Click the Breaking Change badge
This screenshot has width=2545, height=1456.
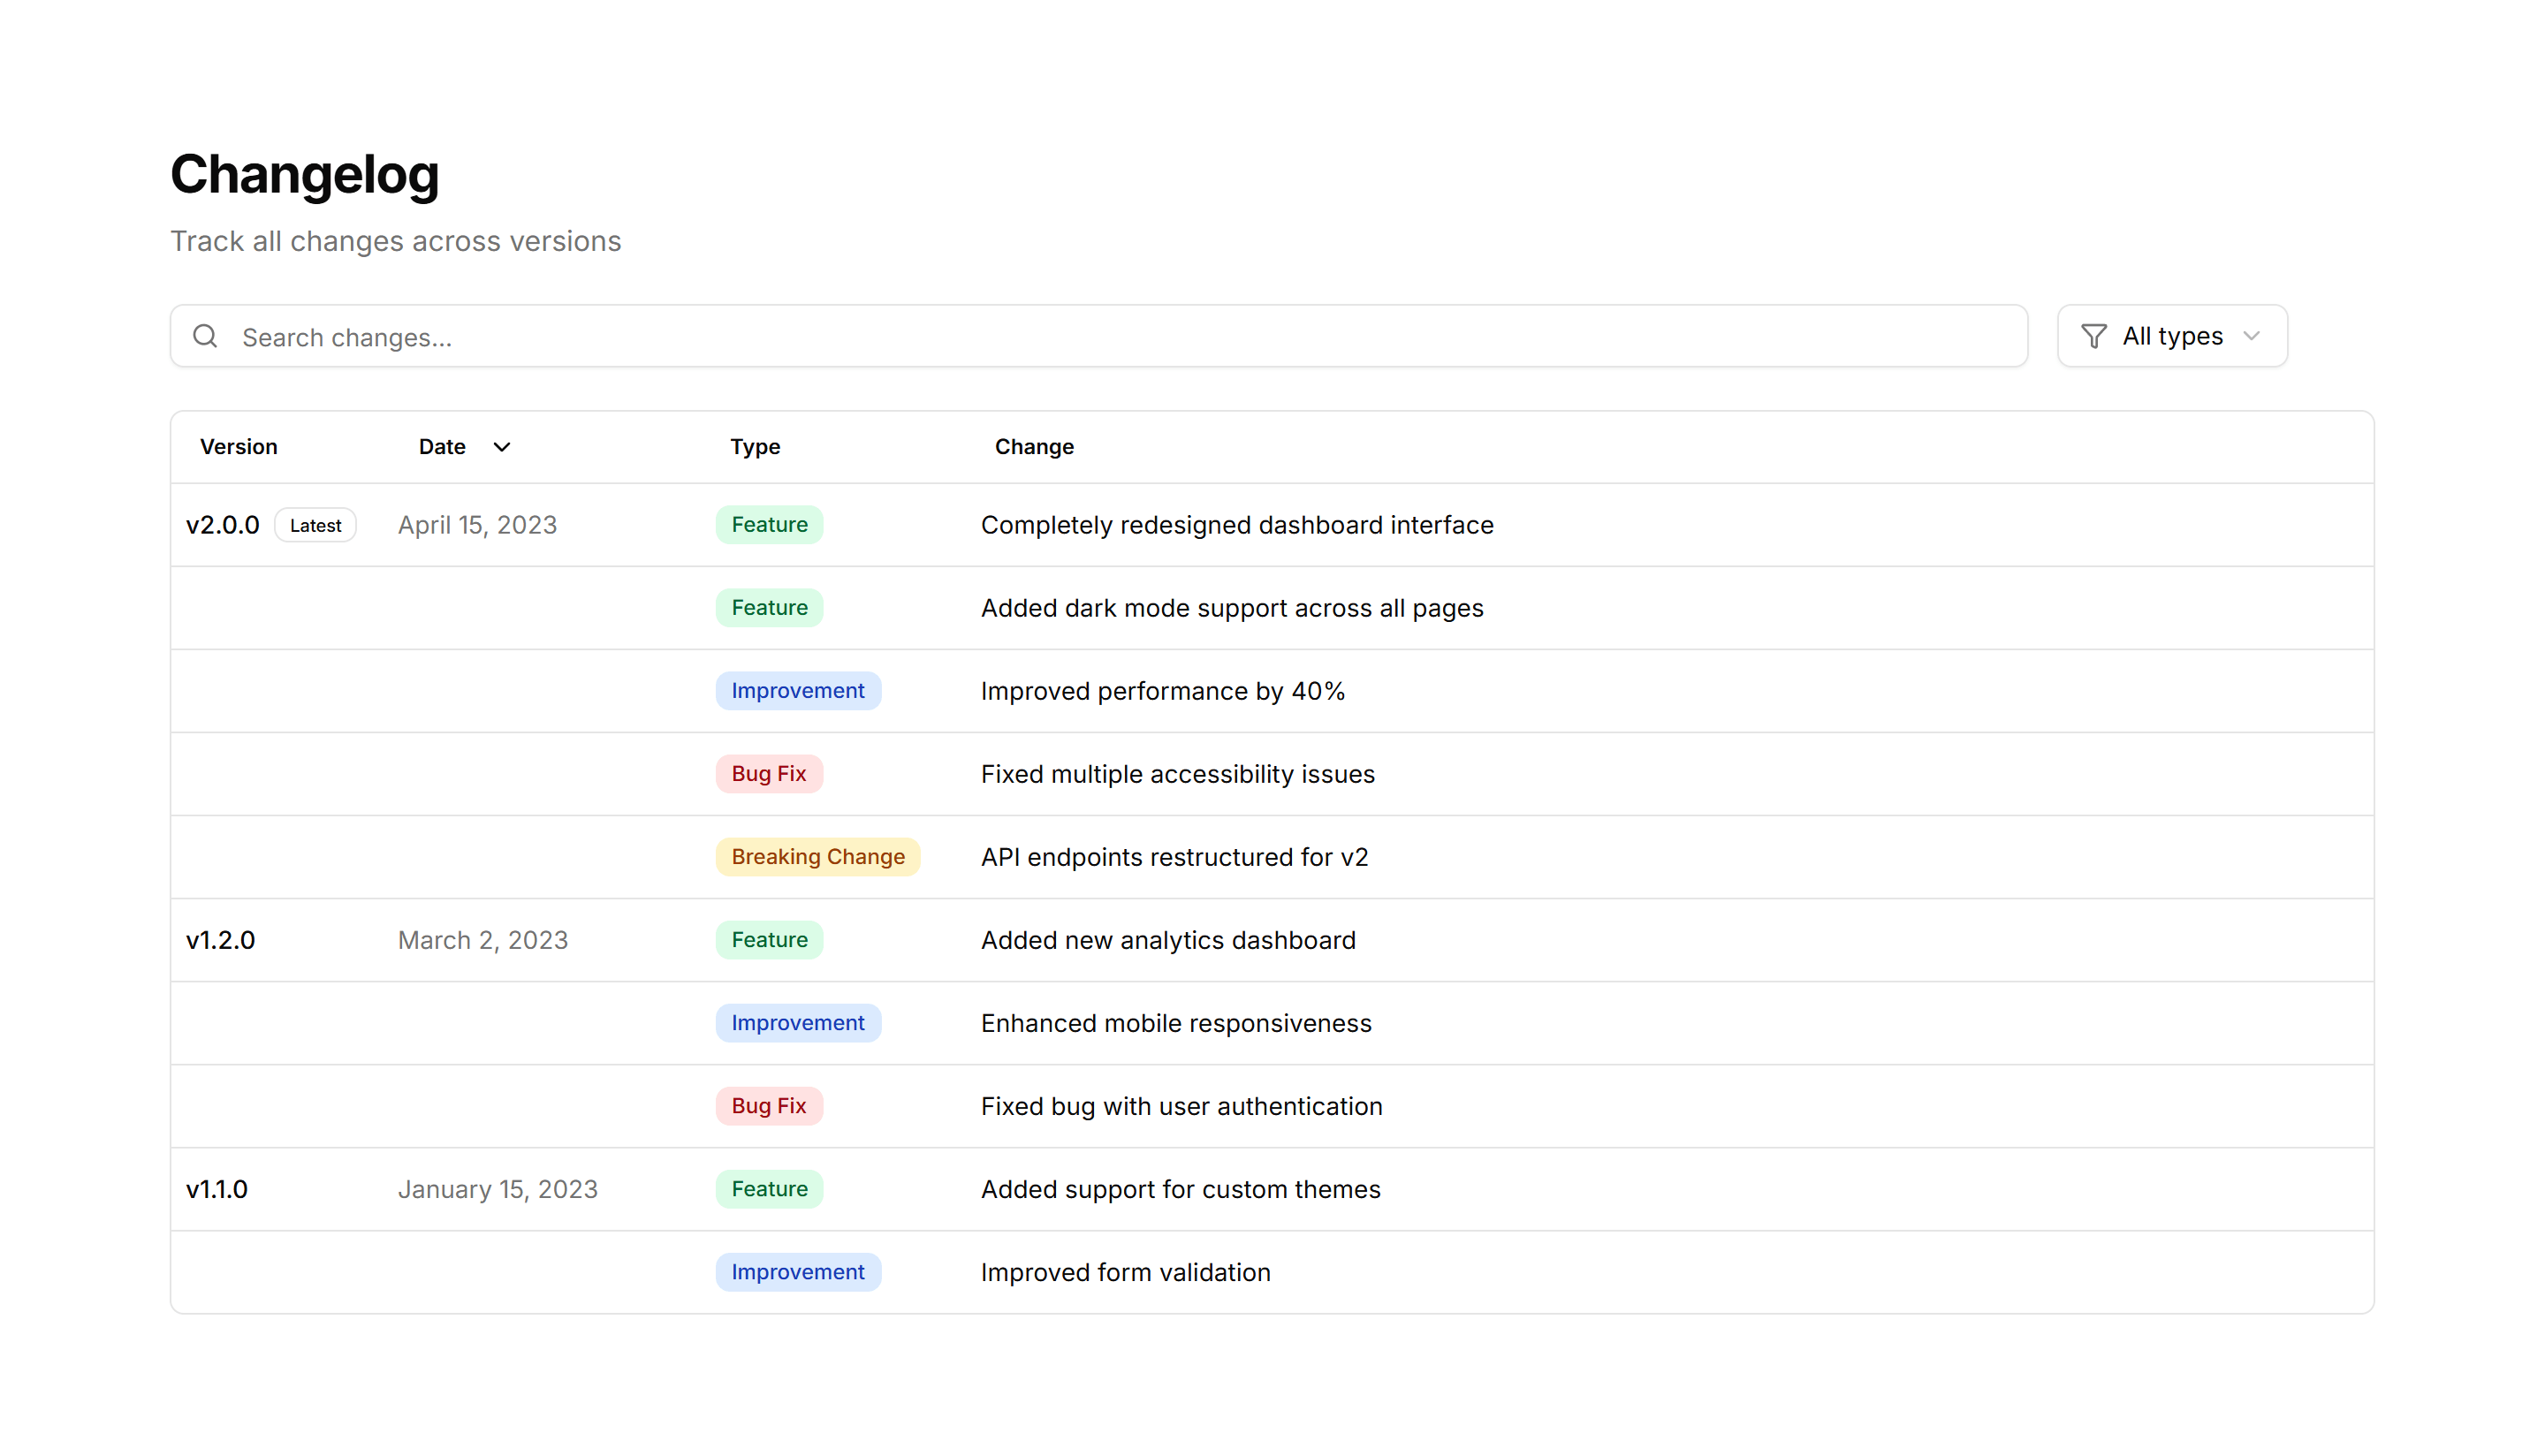pos(818,857)
